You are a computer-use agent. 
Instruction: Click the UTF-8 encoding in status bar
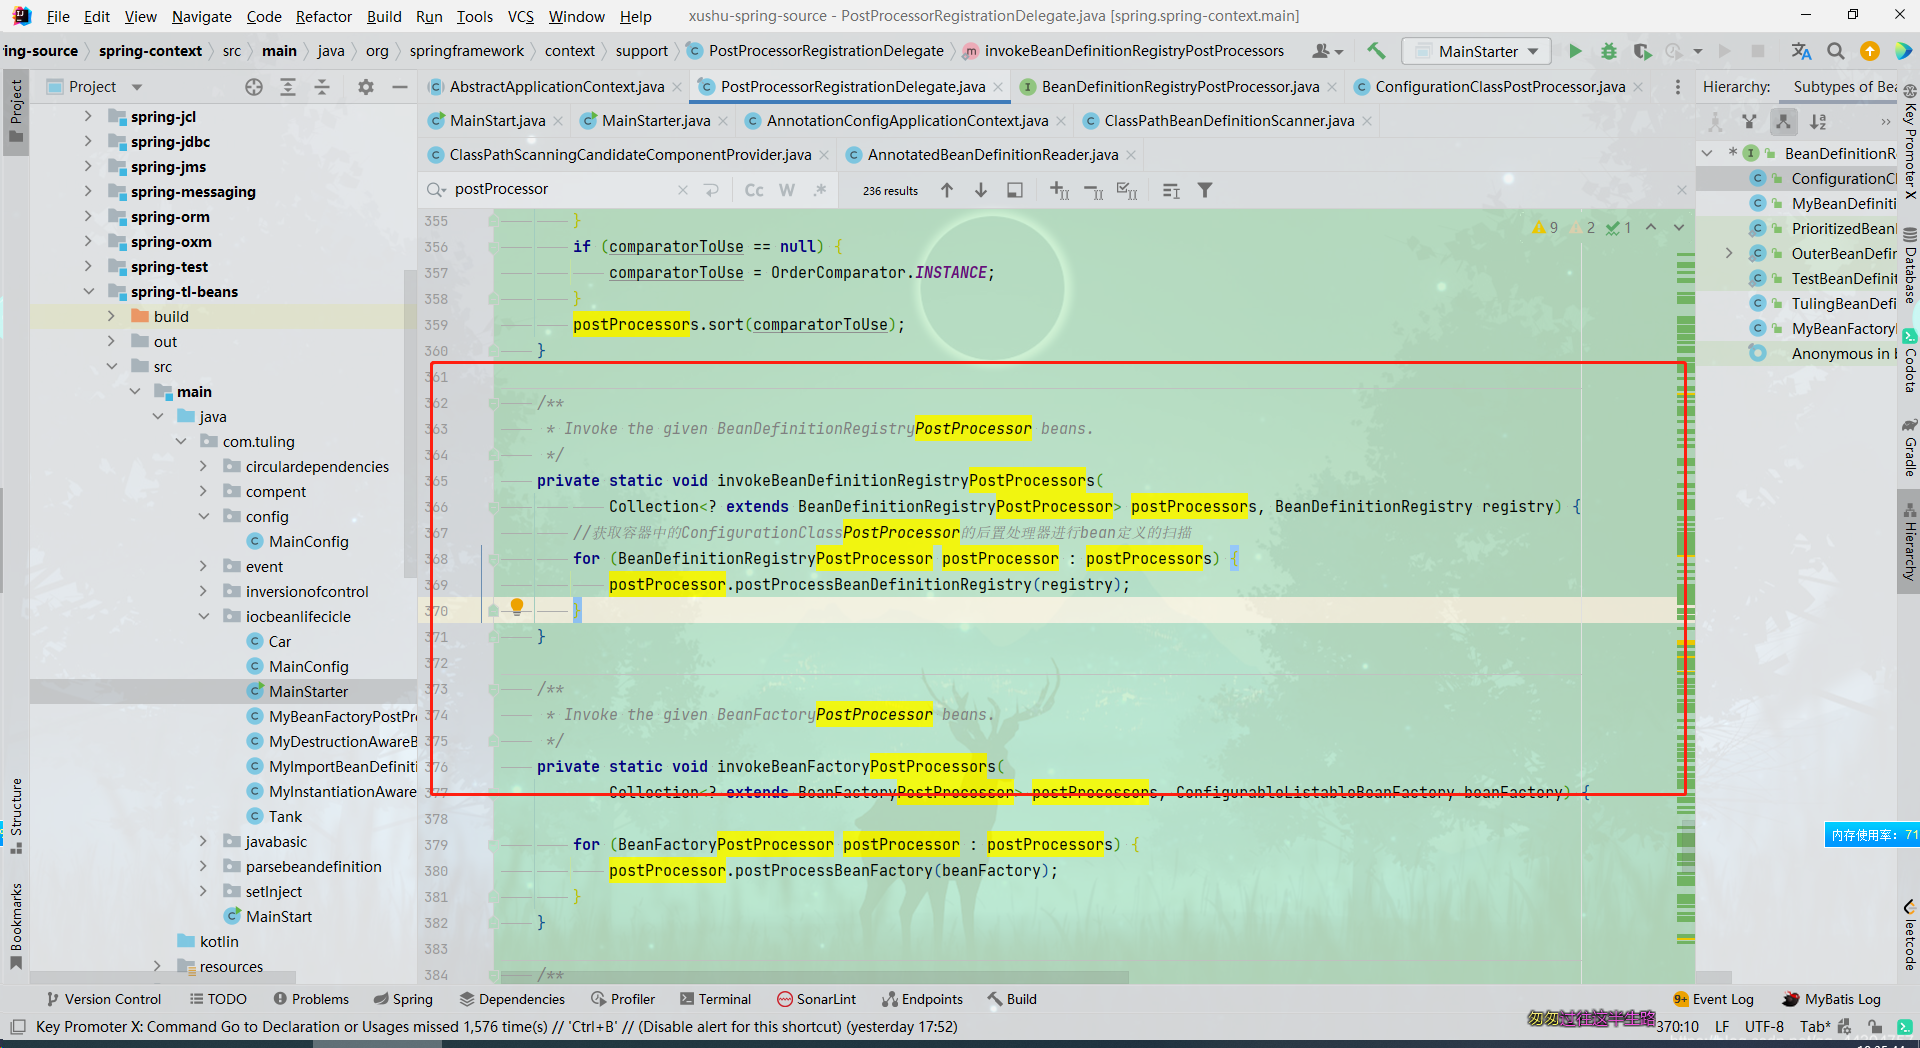tap(1765, 1027)
